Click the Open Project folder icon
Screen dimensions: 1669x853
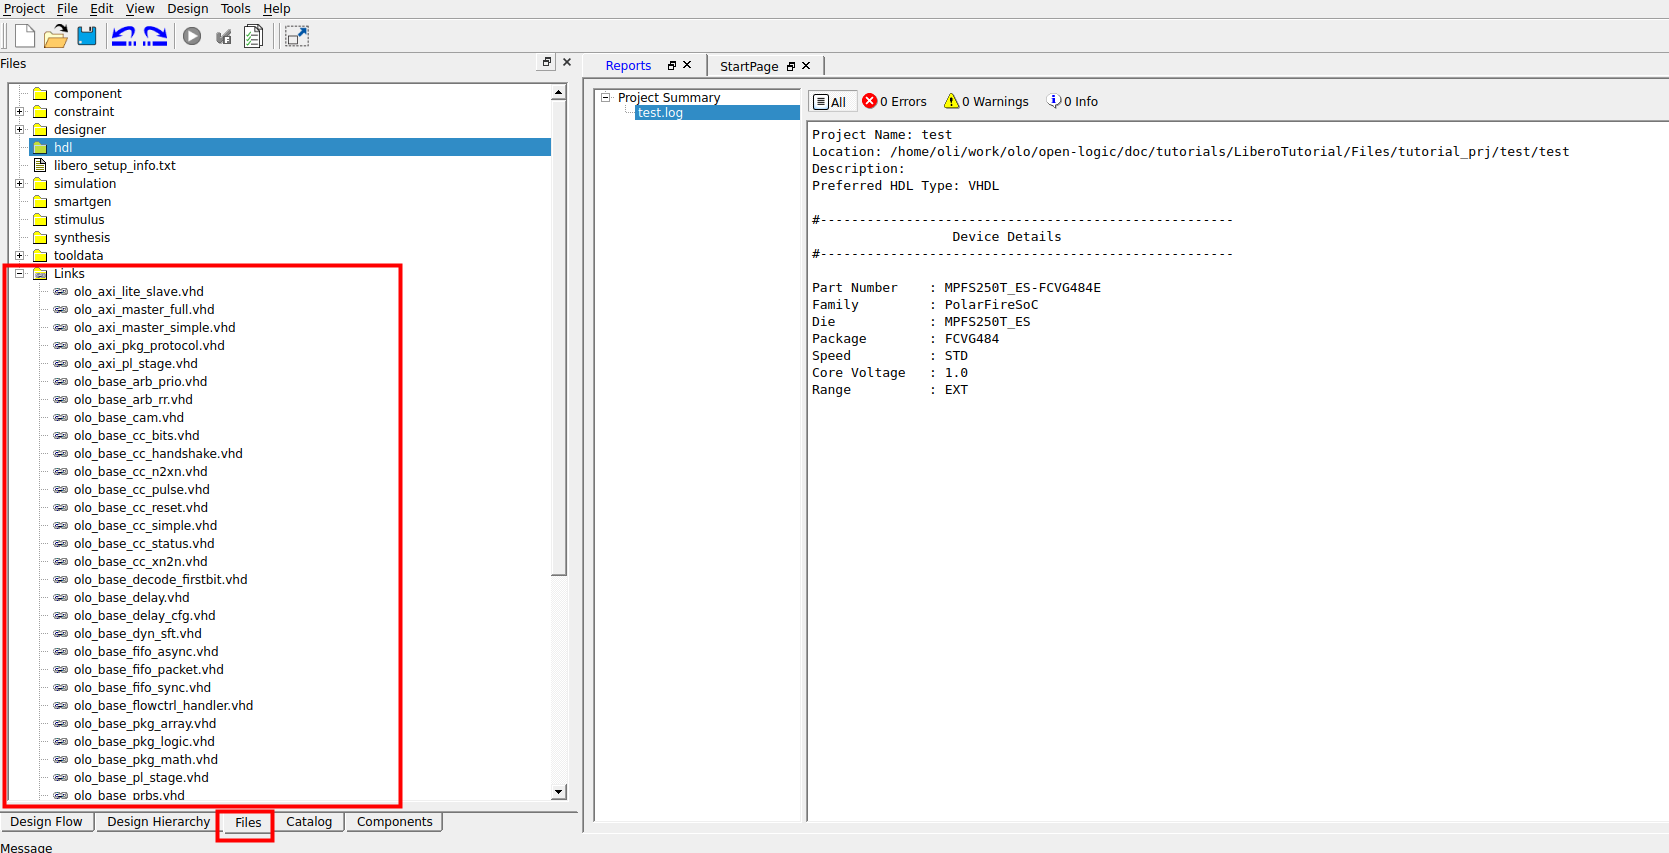tap(56, 36)
